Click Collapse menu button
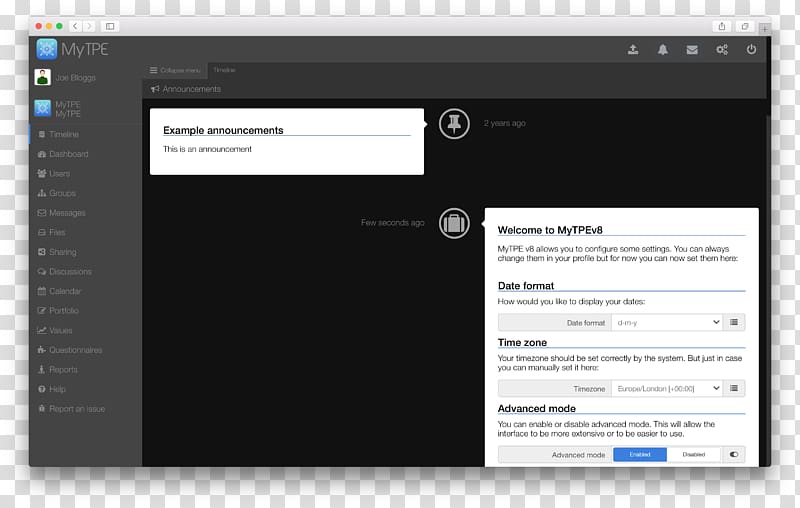This screenshot has width=800, height=508. tap(175, 70)
